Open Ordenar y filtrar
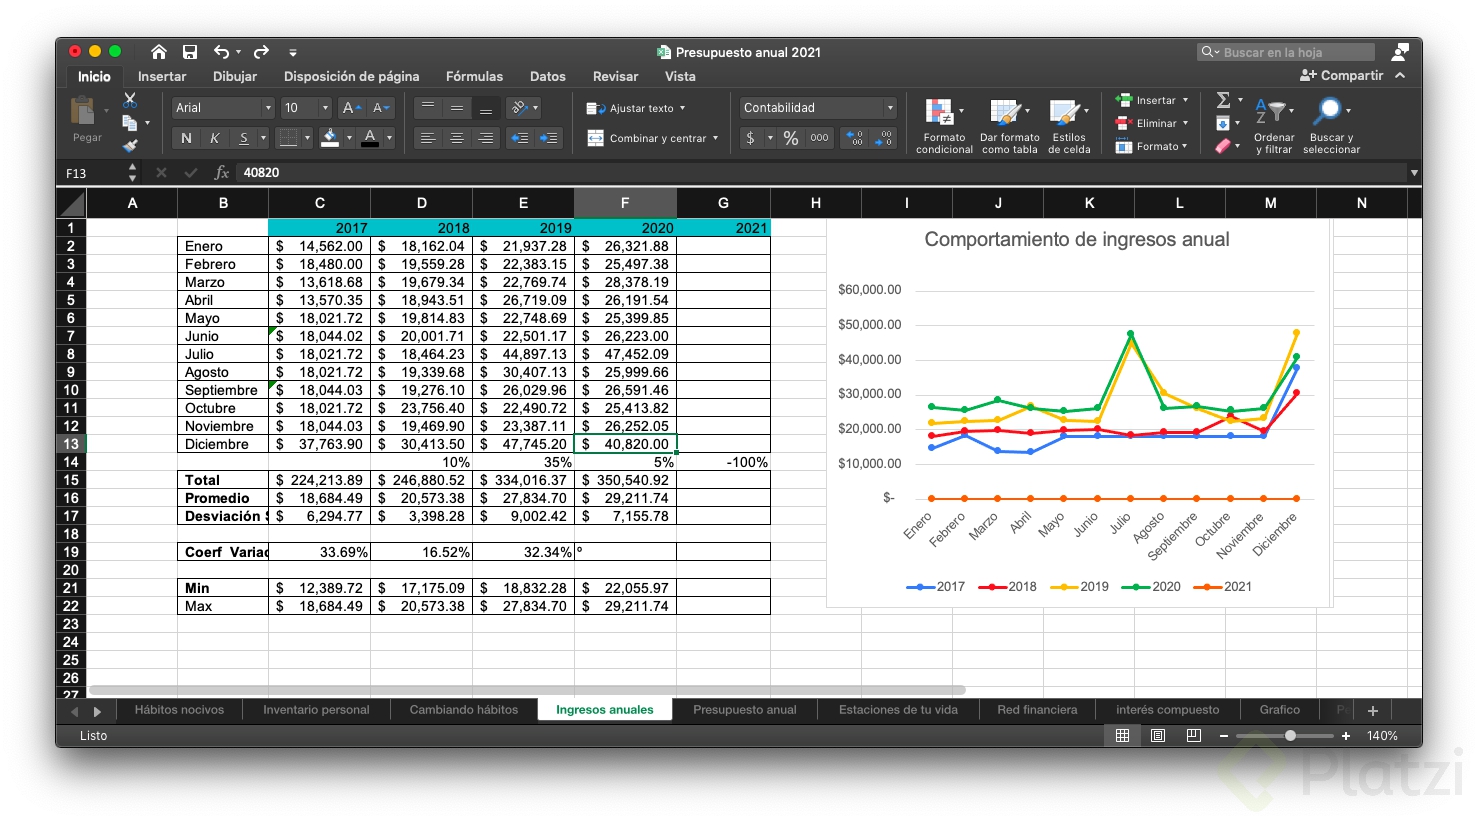Viewport: 1478px width, 821px height. point(1274,126)
